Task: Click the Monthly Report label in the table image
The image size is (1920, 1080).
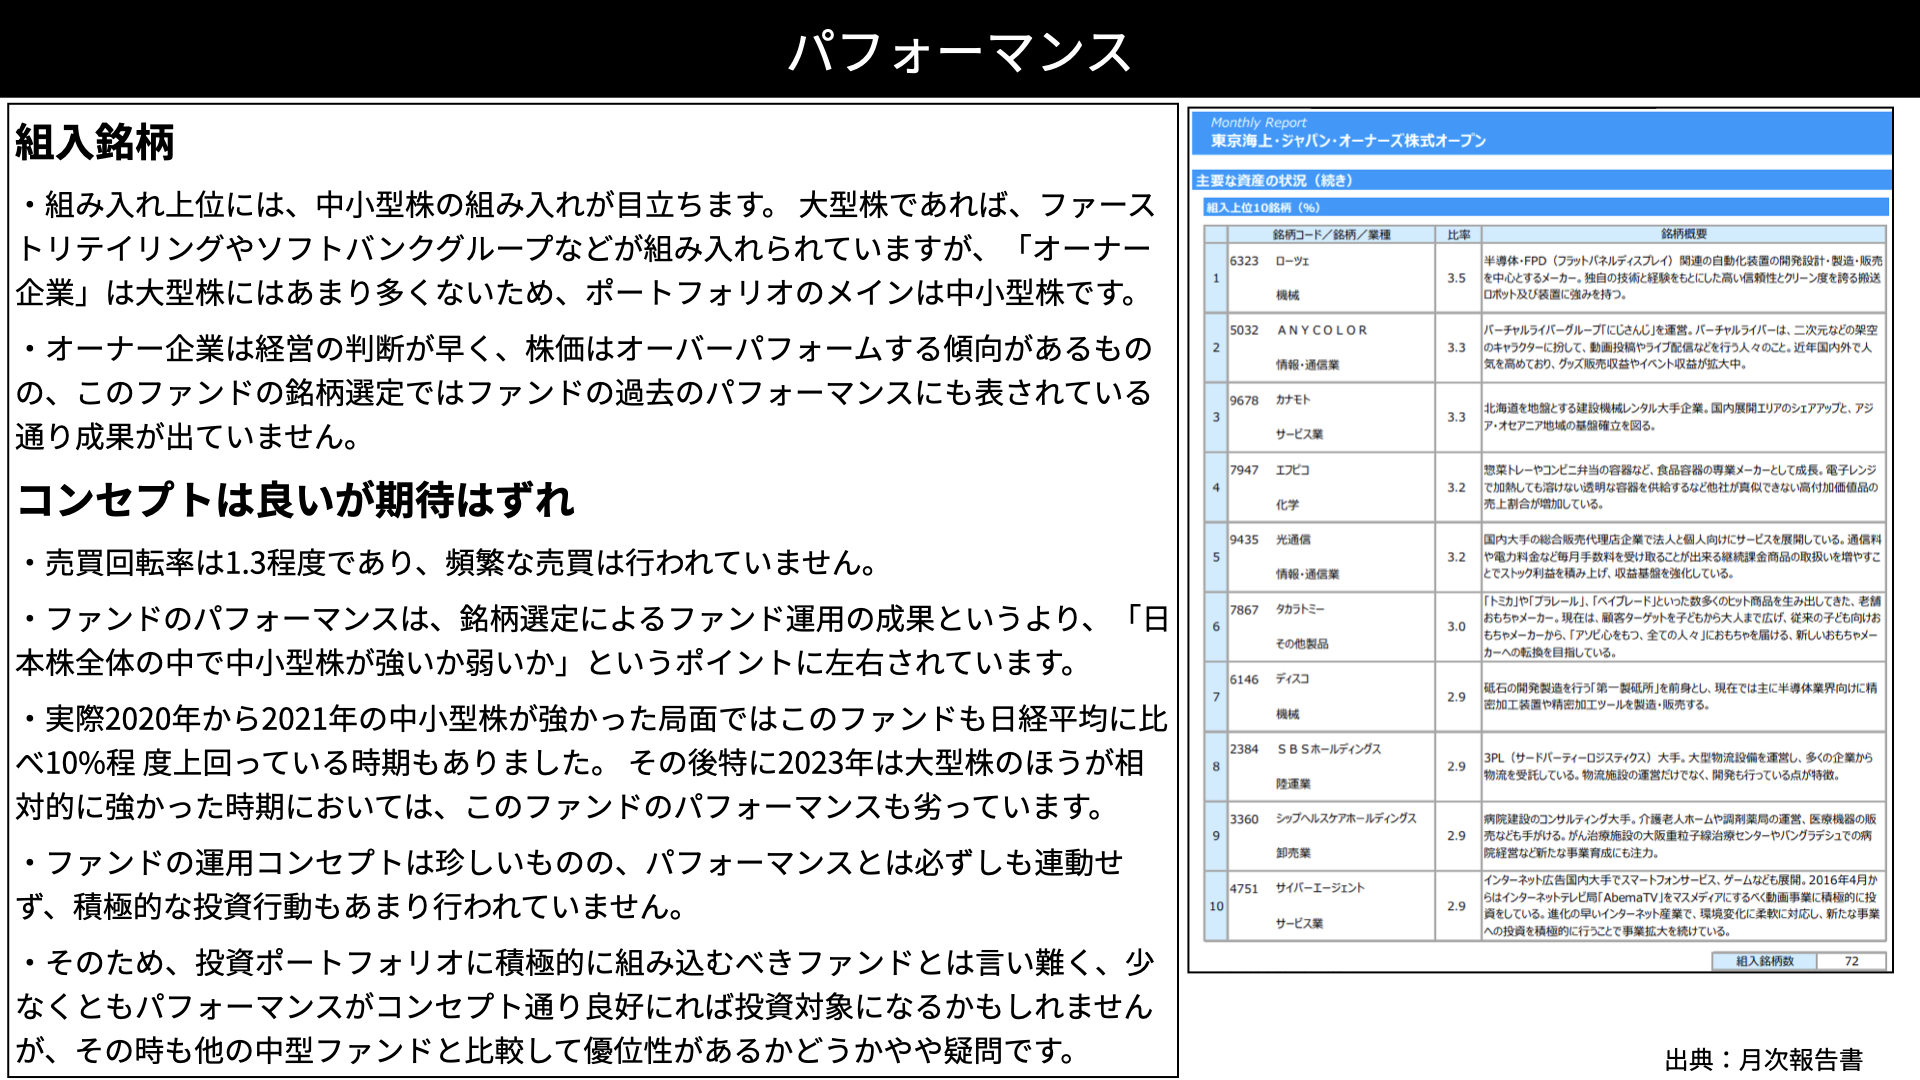Action: point(1258,122)
